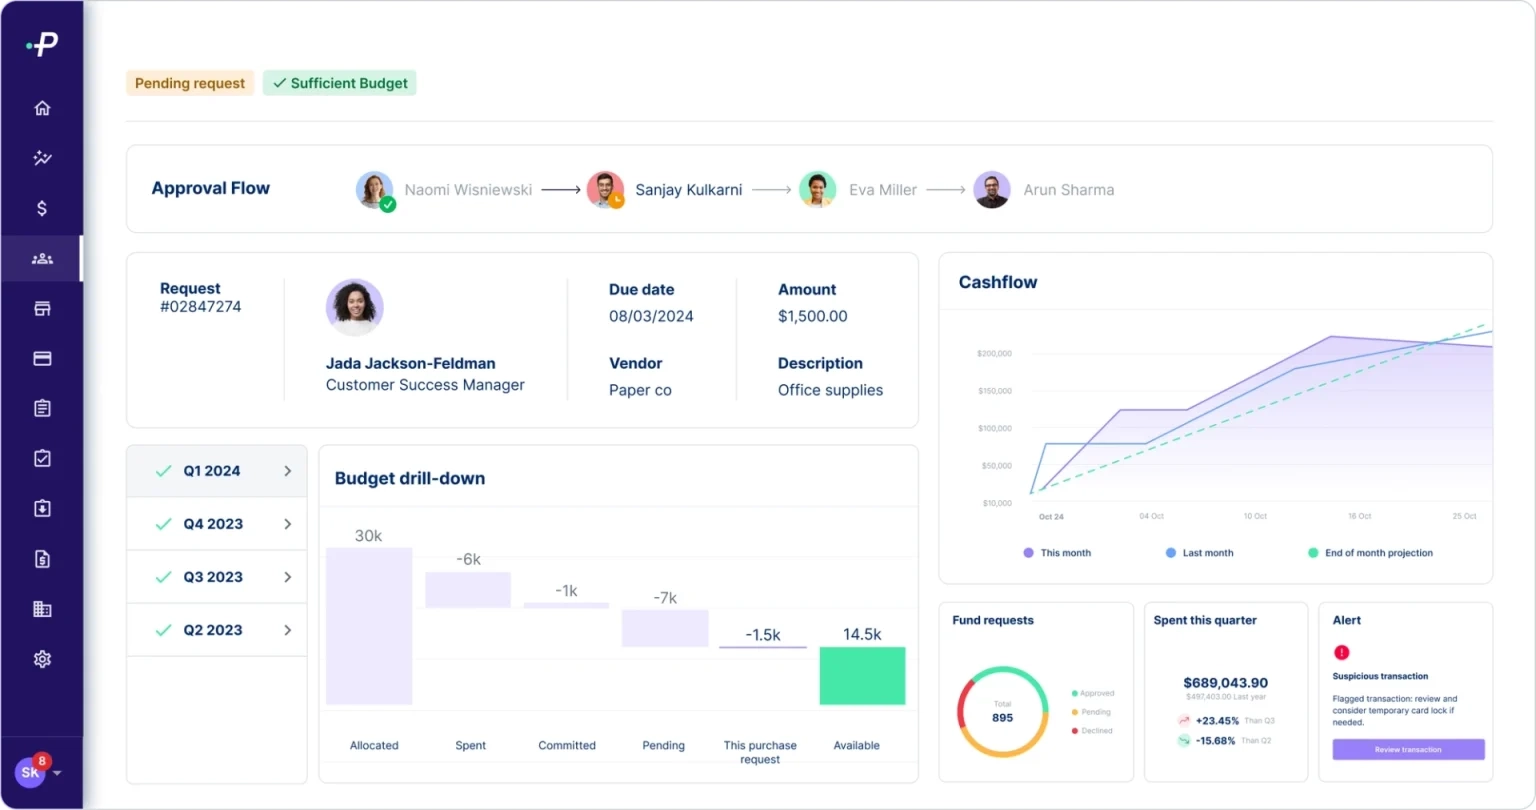The width and height of the screenshot is (1536, 810).
Task: Click Sanjay Kulkarni's avatar in Approval Flow
Action: [x=605, y=189]
